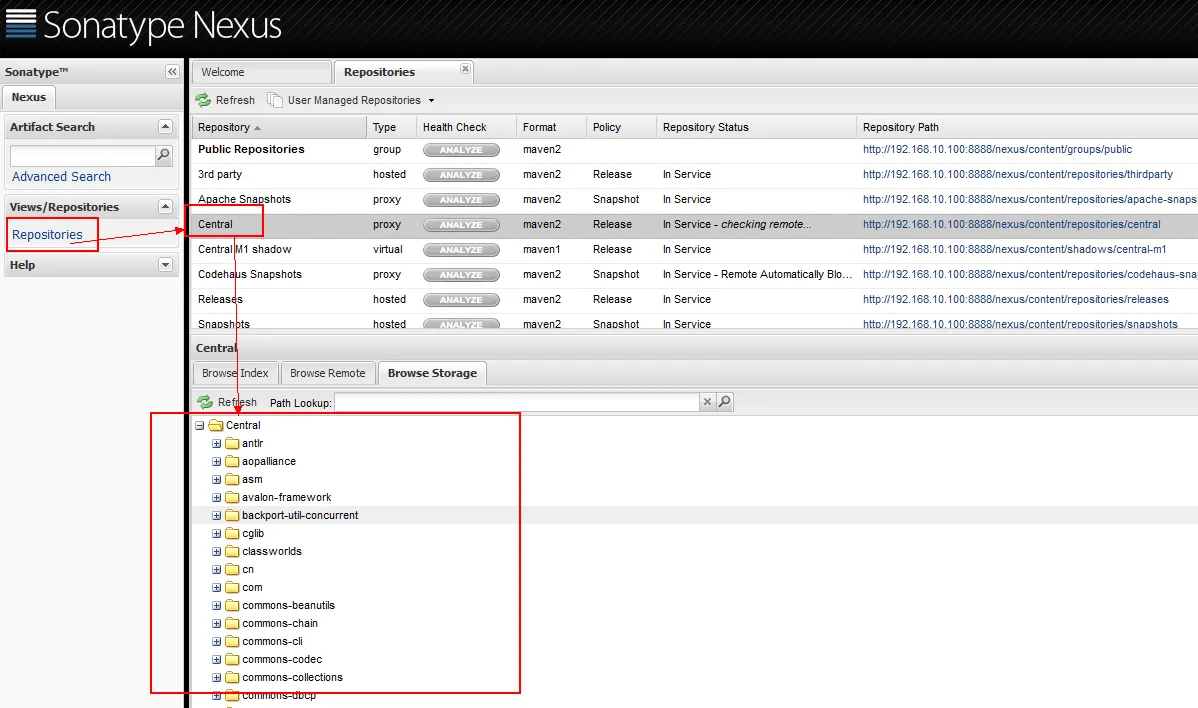
Task: Sort by Type column header
Action: pyautogui.click(x=391, y=127)
